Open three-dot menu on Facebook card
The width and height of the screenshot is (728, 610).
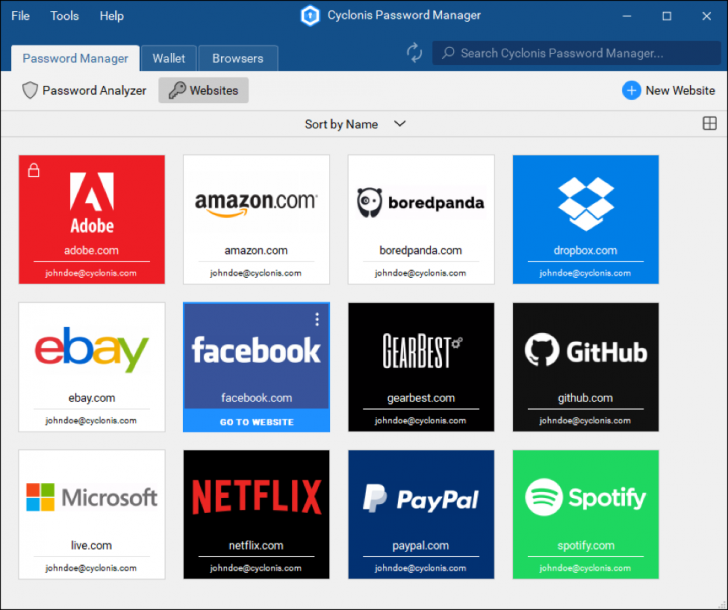[317, 319]
